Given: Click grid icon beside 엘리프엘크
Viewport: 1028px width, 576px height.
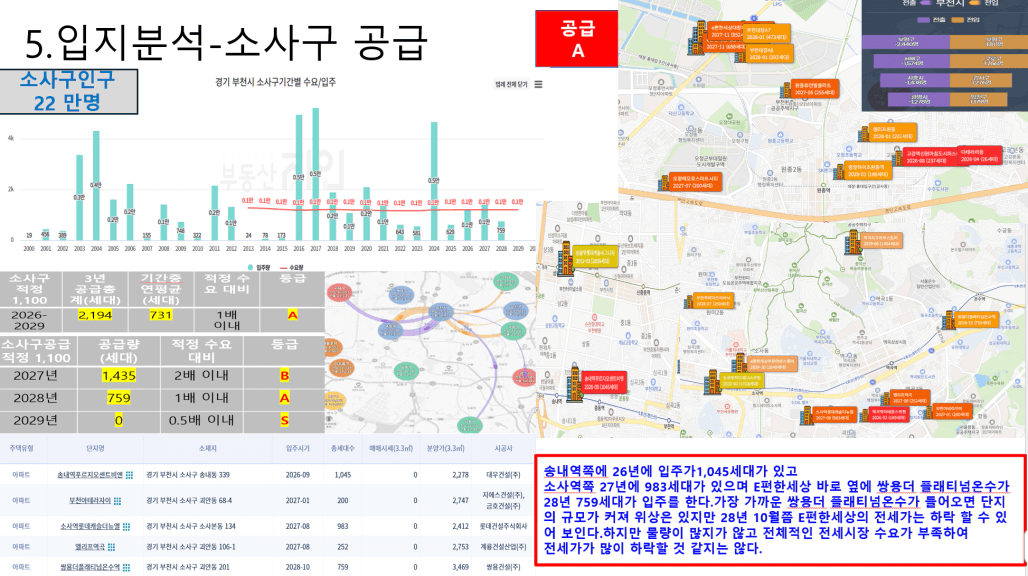Looking at the screenshot, I should point(111,547).
